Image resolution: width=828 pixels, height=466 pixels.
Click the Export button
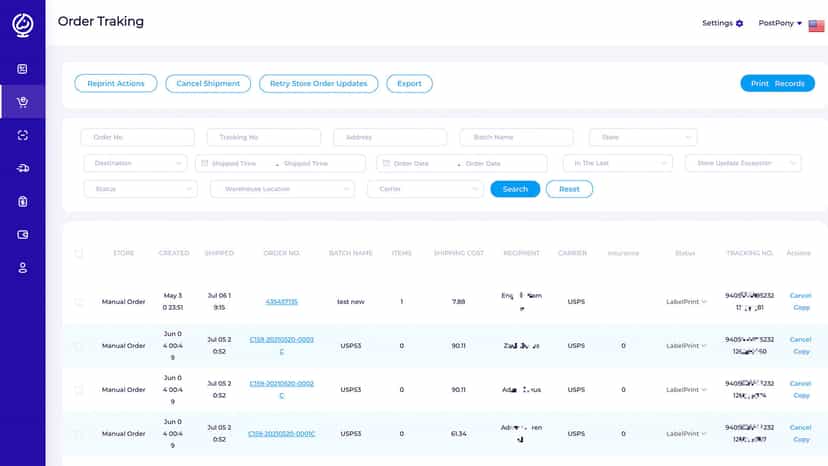[409, 83]
